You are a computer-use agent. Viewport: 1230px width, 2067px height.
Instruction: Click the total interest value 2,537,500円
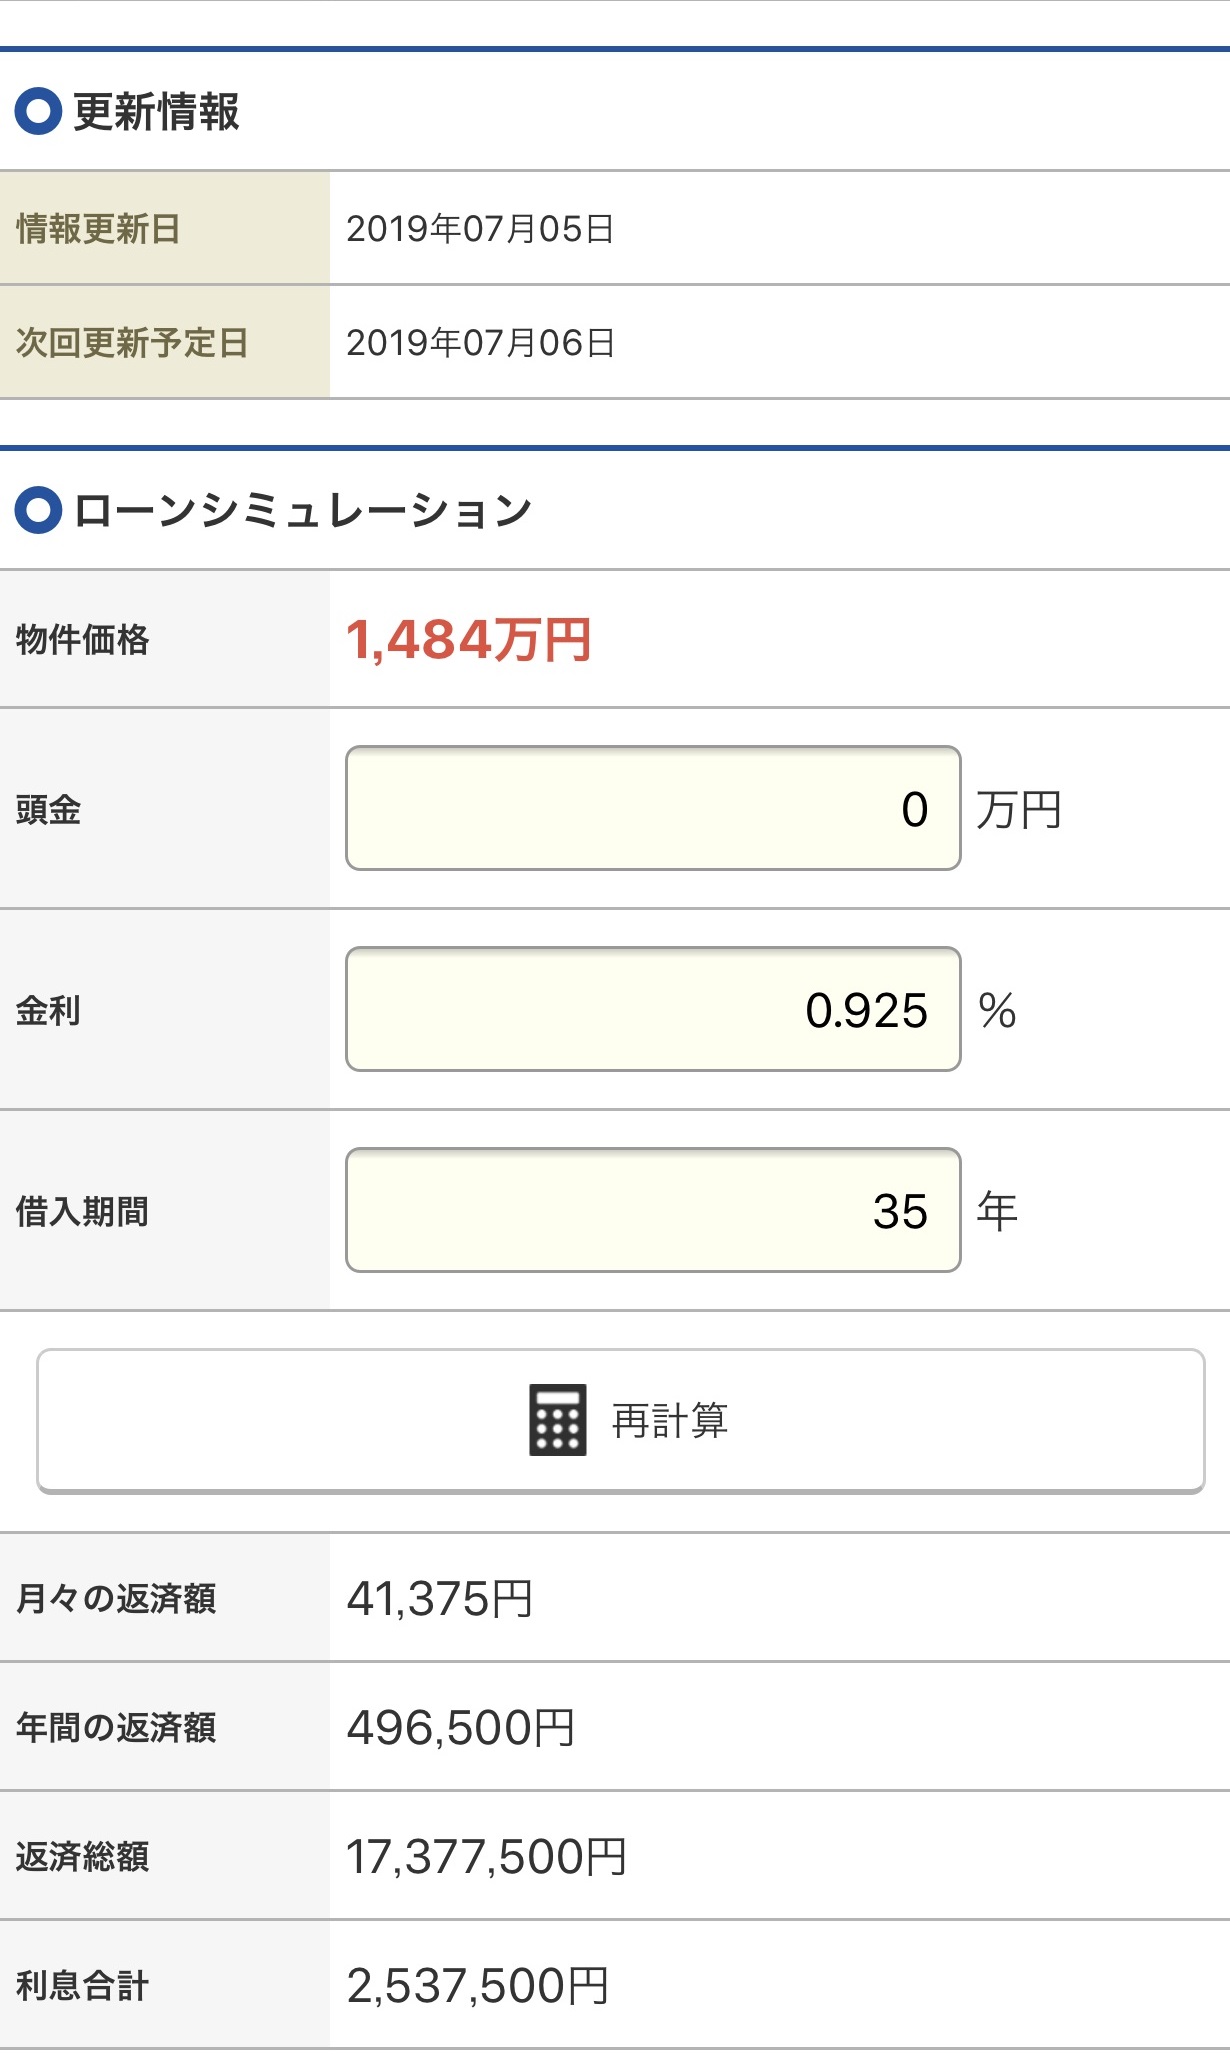click(478, 1985)
